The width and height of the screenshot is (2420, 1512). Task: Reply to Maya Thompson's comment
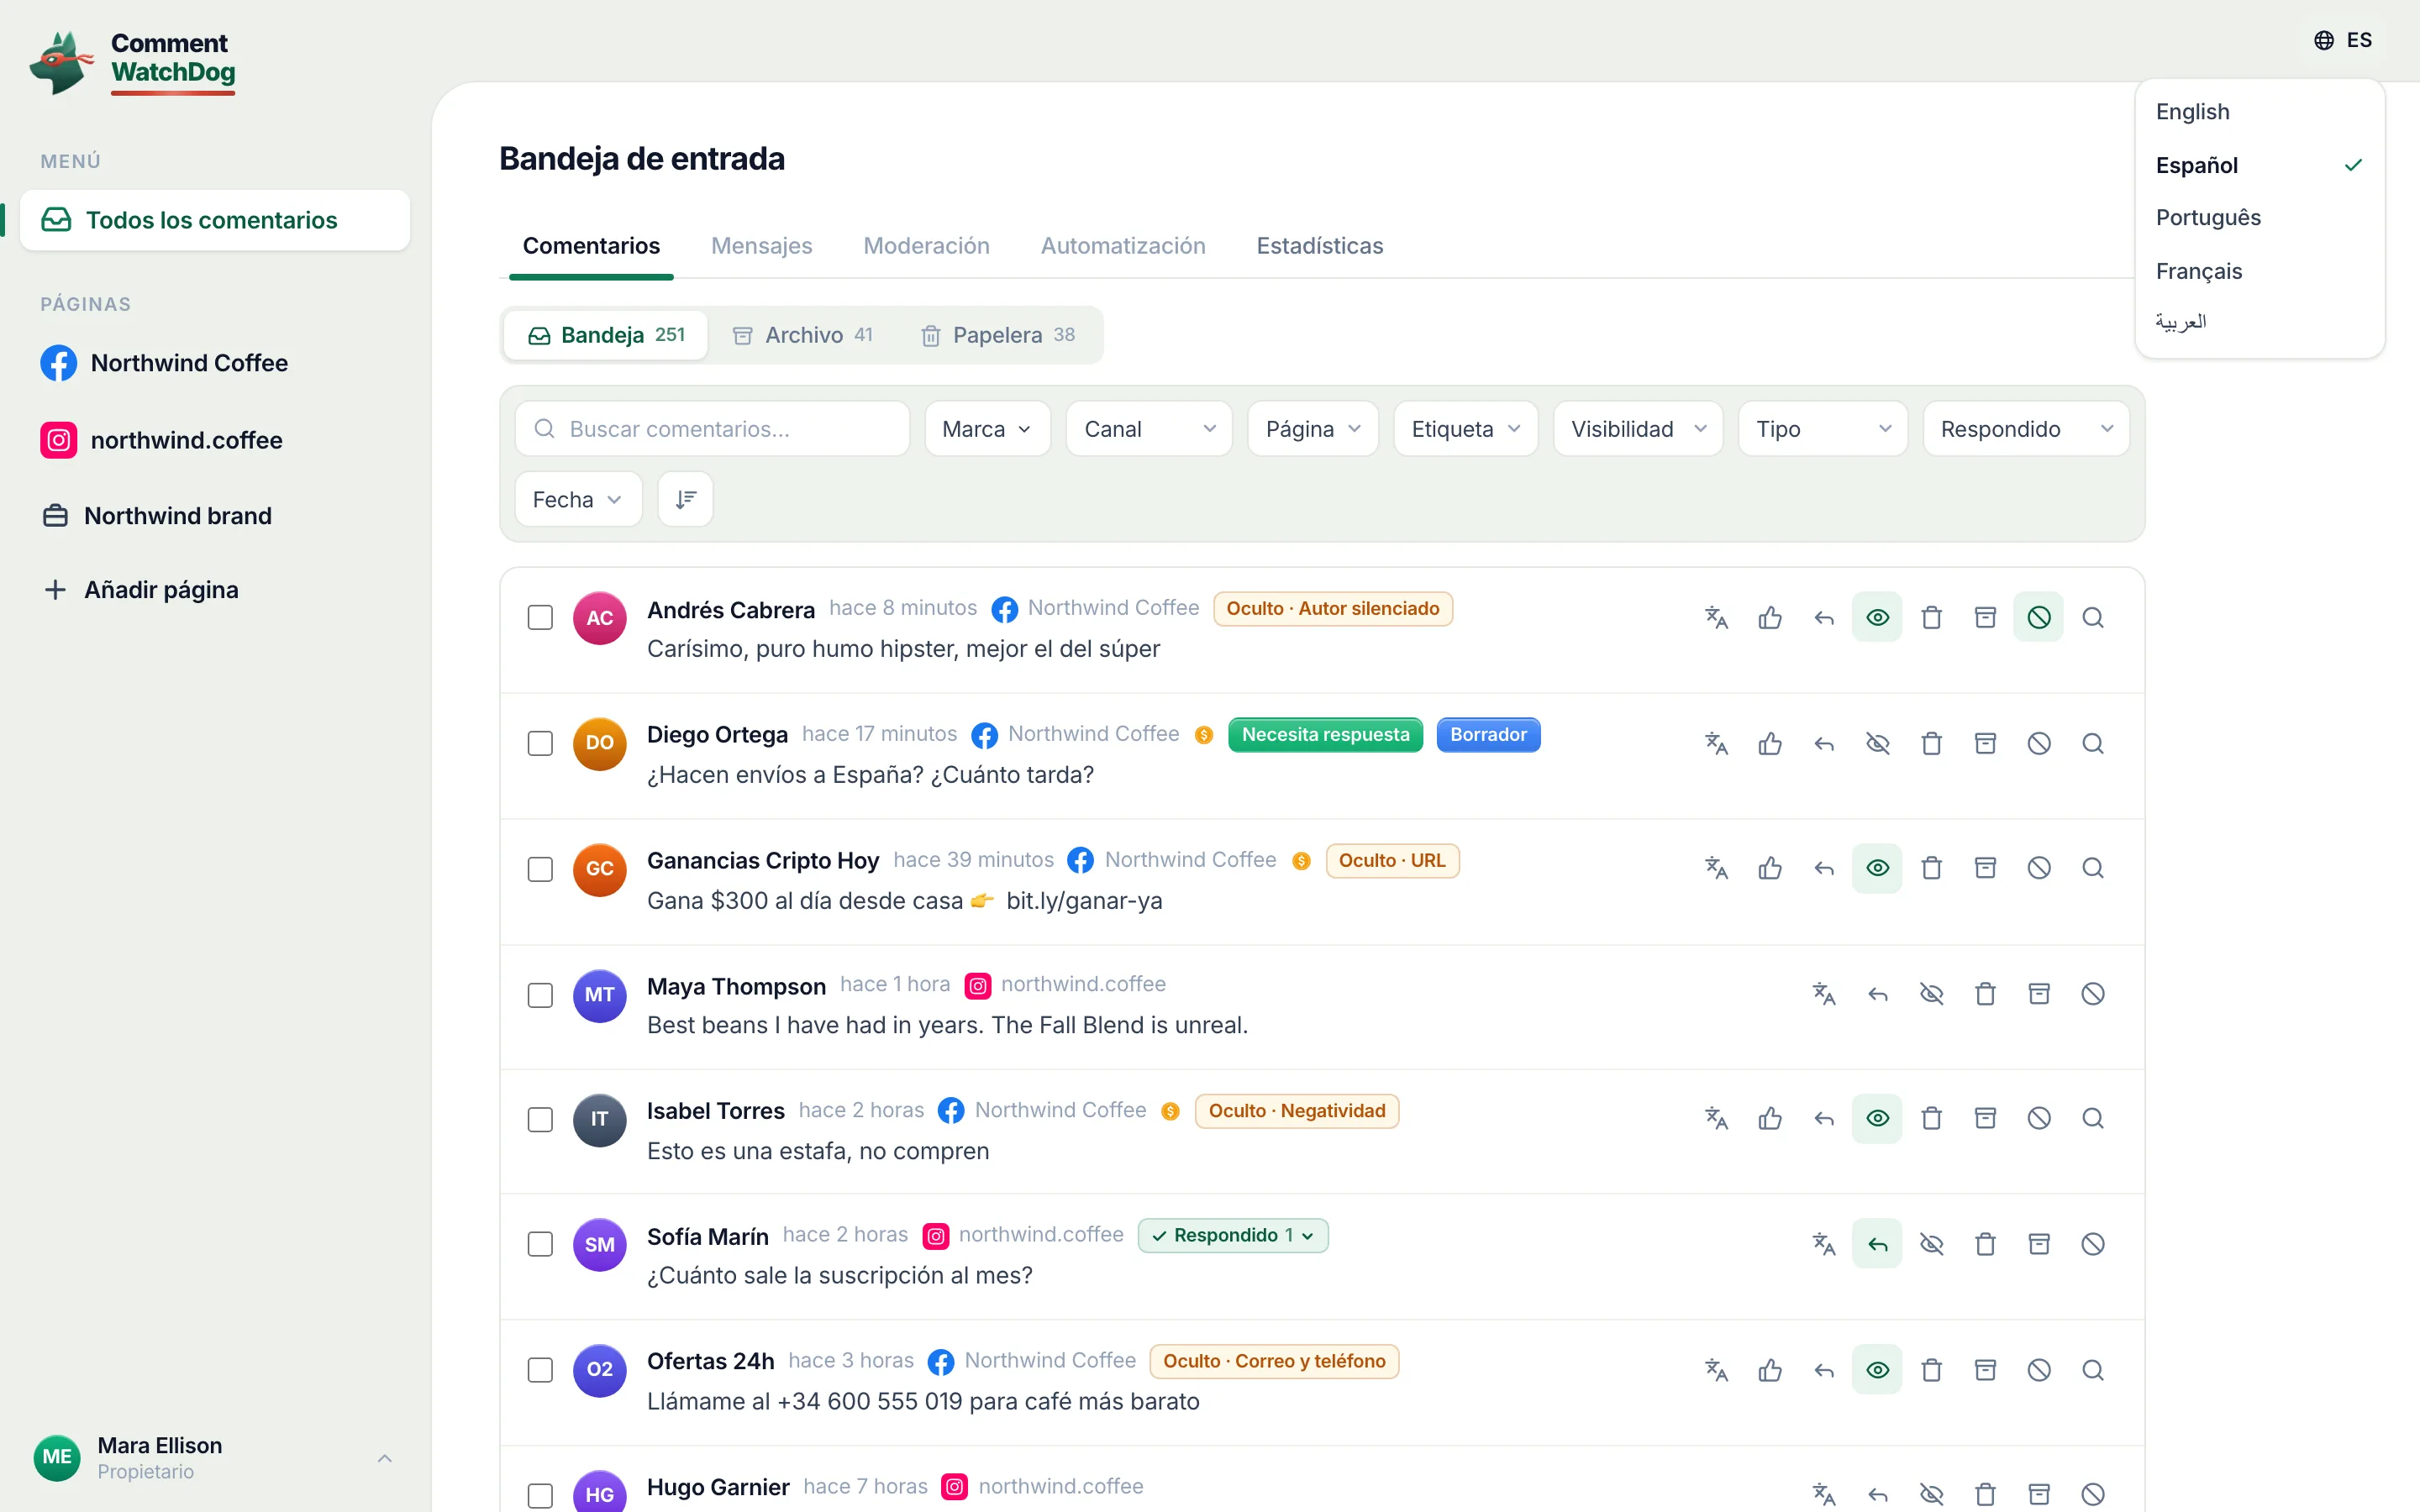coord(1878,994)
